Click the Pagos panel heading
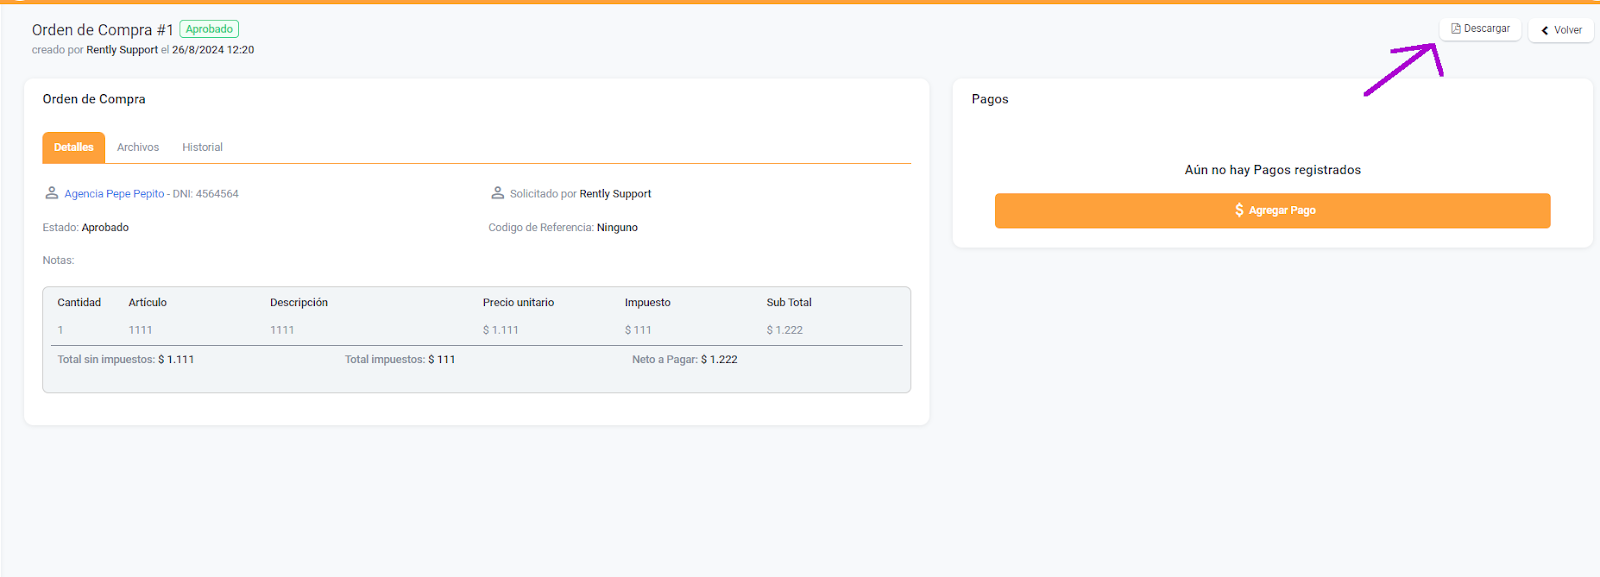 tap(990, 99)
